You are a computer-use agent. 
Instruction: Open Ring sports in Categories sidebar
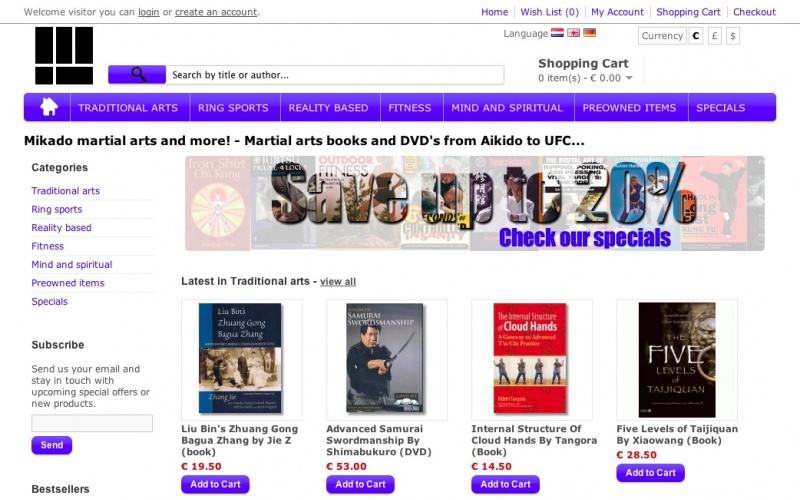[x=57, y=209]
